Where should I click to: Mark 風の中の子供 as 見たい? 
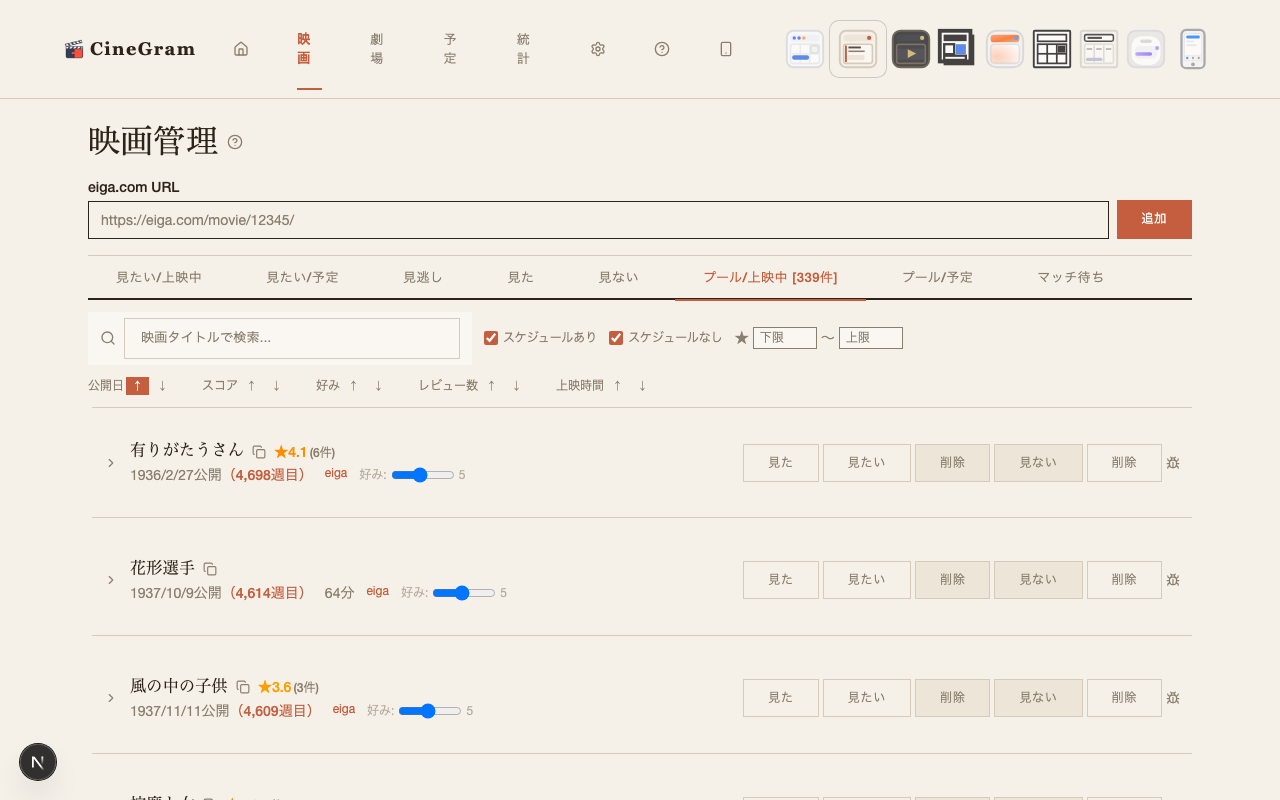click(x=866, y=698)
